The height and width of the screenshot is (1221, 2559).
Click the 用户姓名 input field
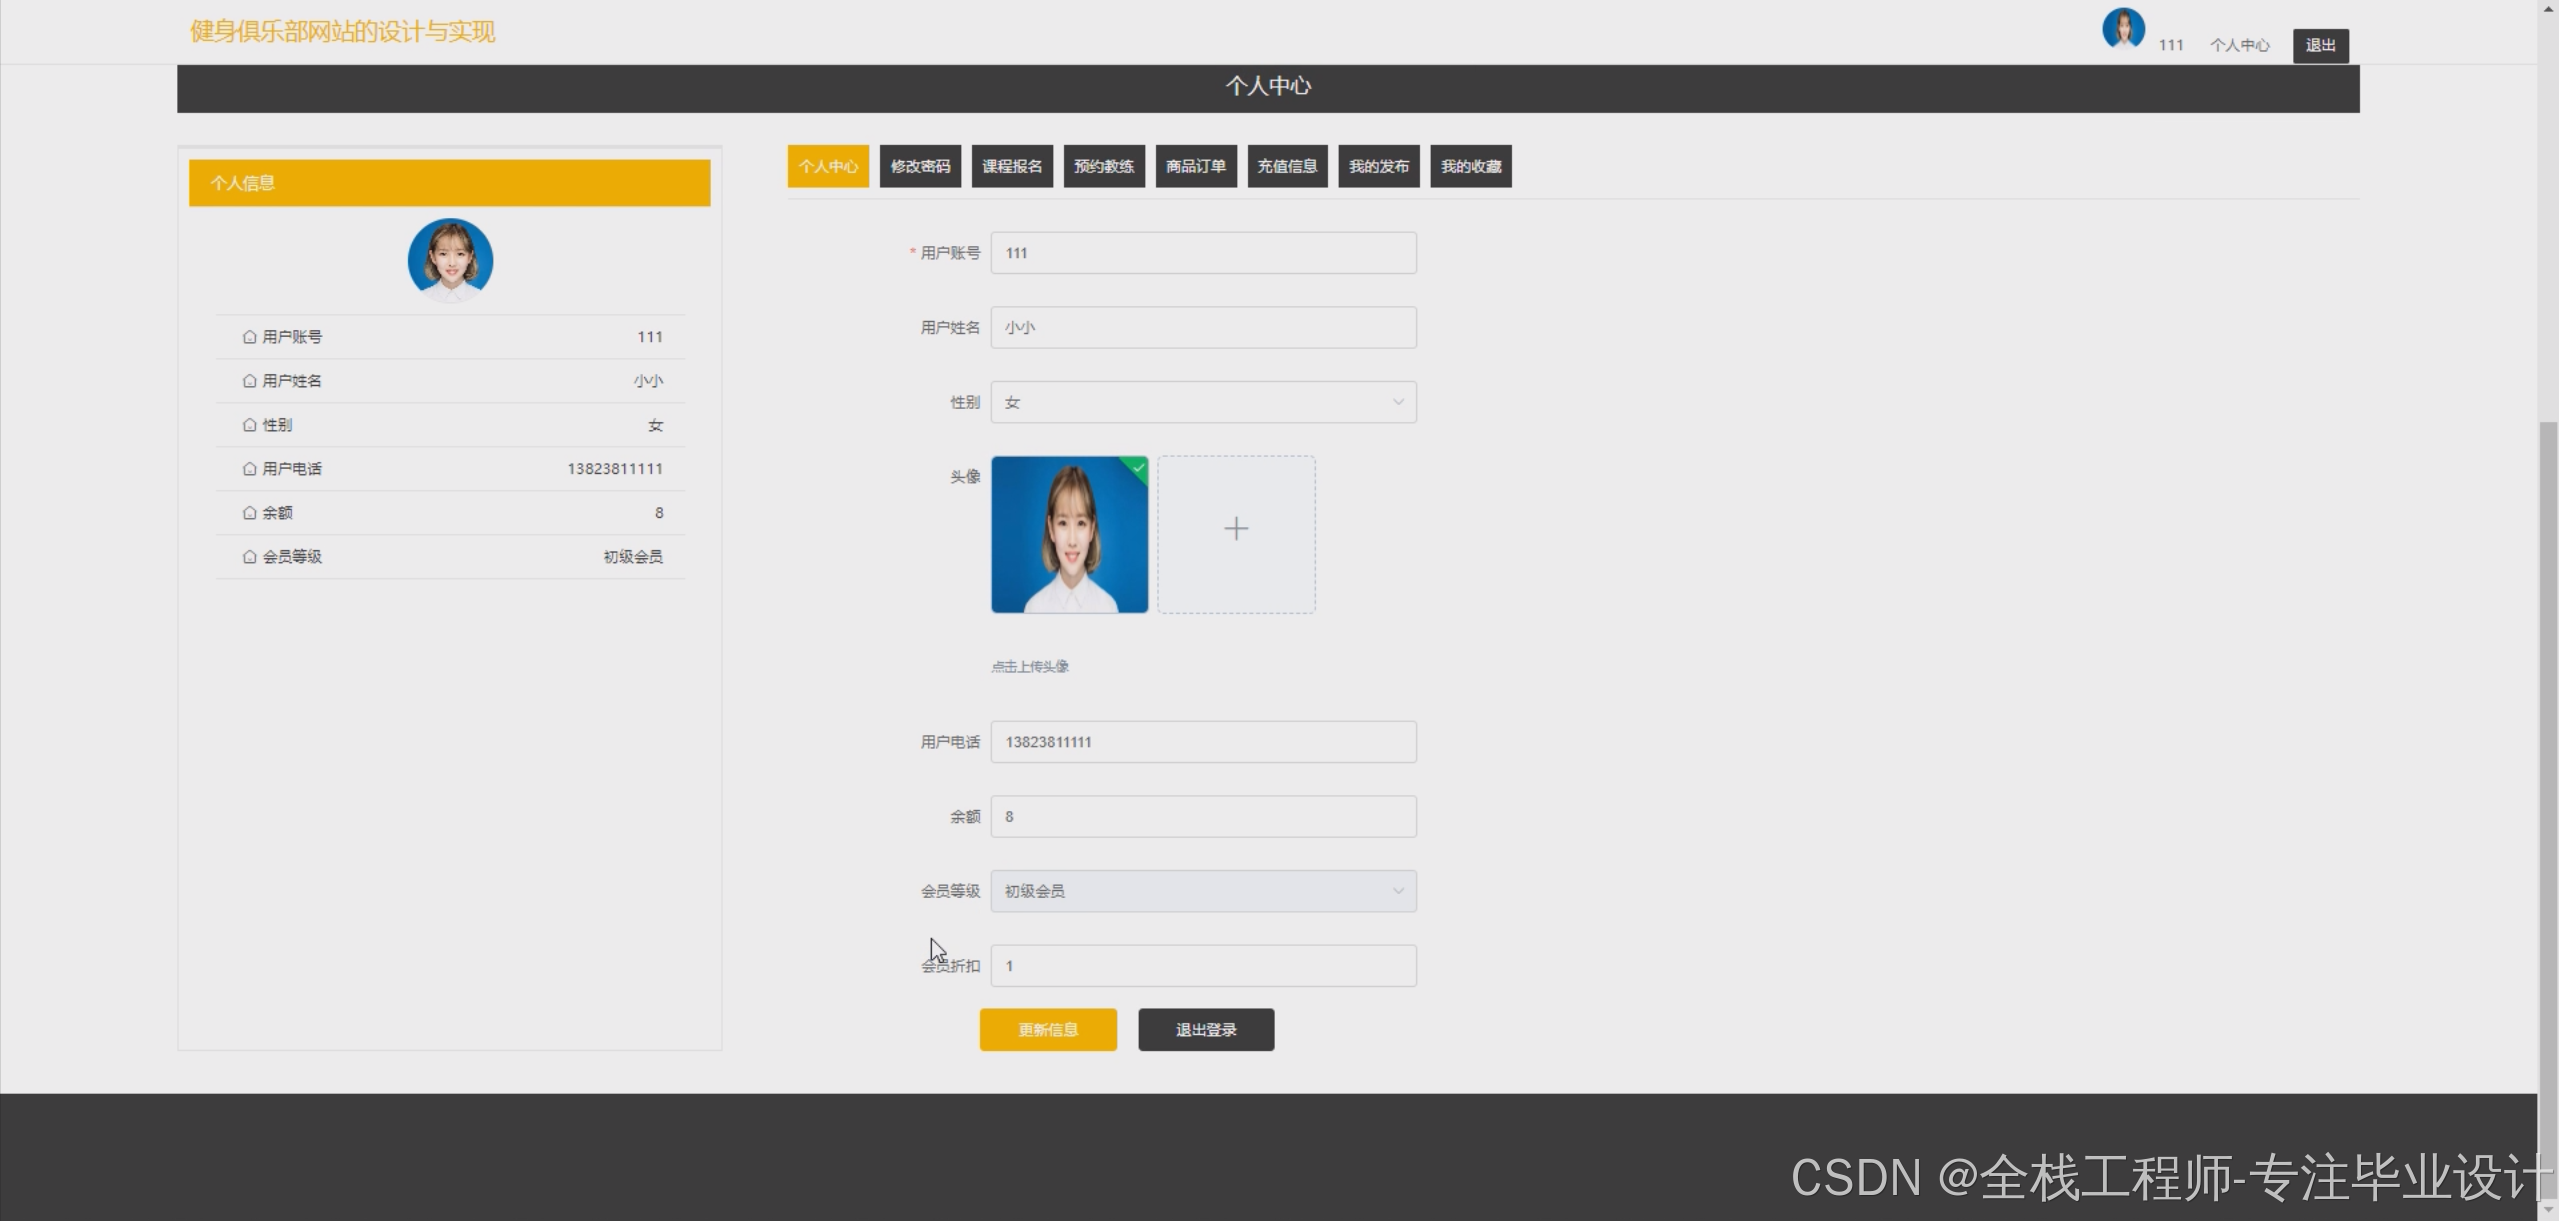pyautogui.click(x=1203, y=328)
